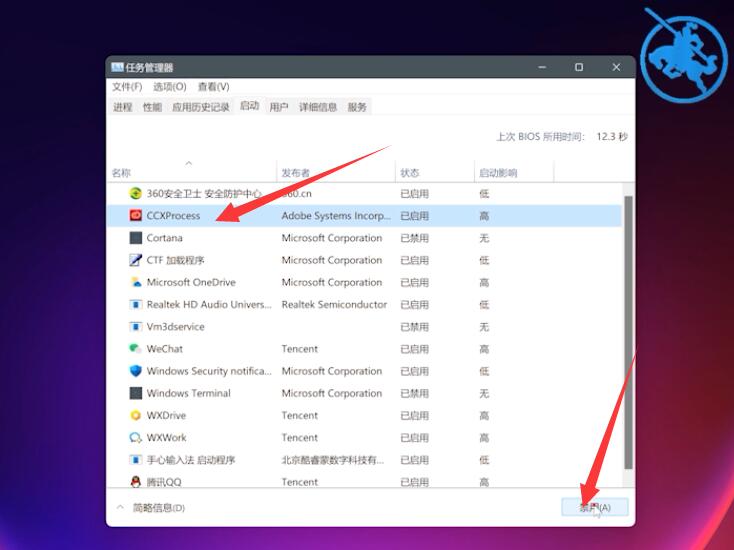This screenshot has height=550, width=734.
Task: Click the vertical scrollbar thumb
Action: click(x=628, y=332)
